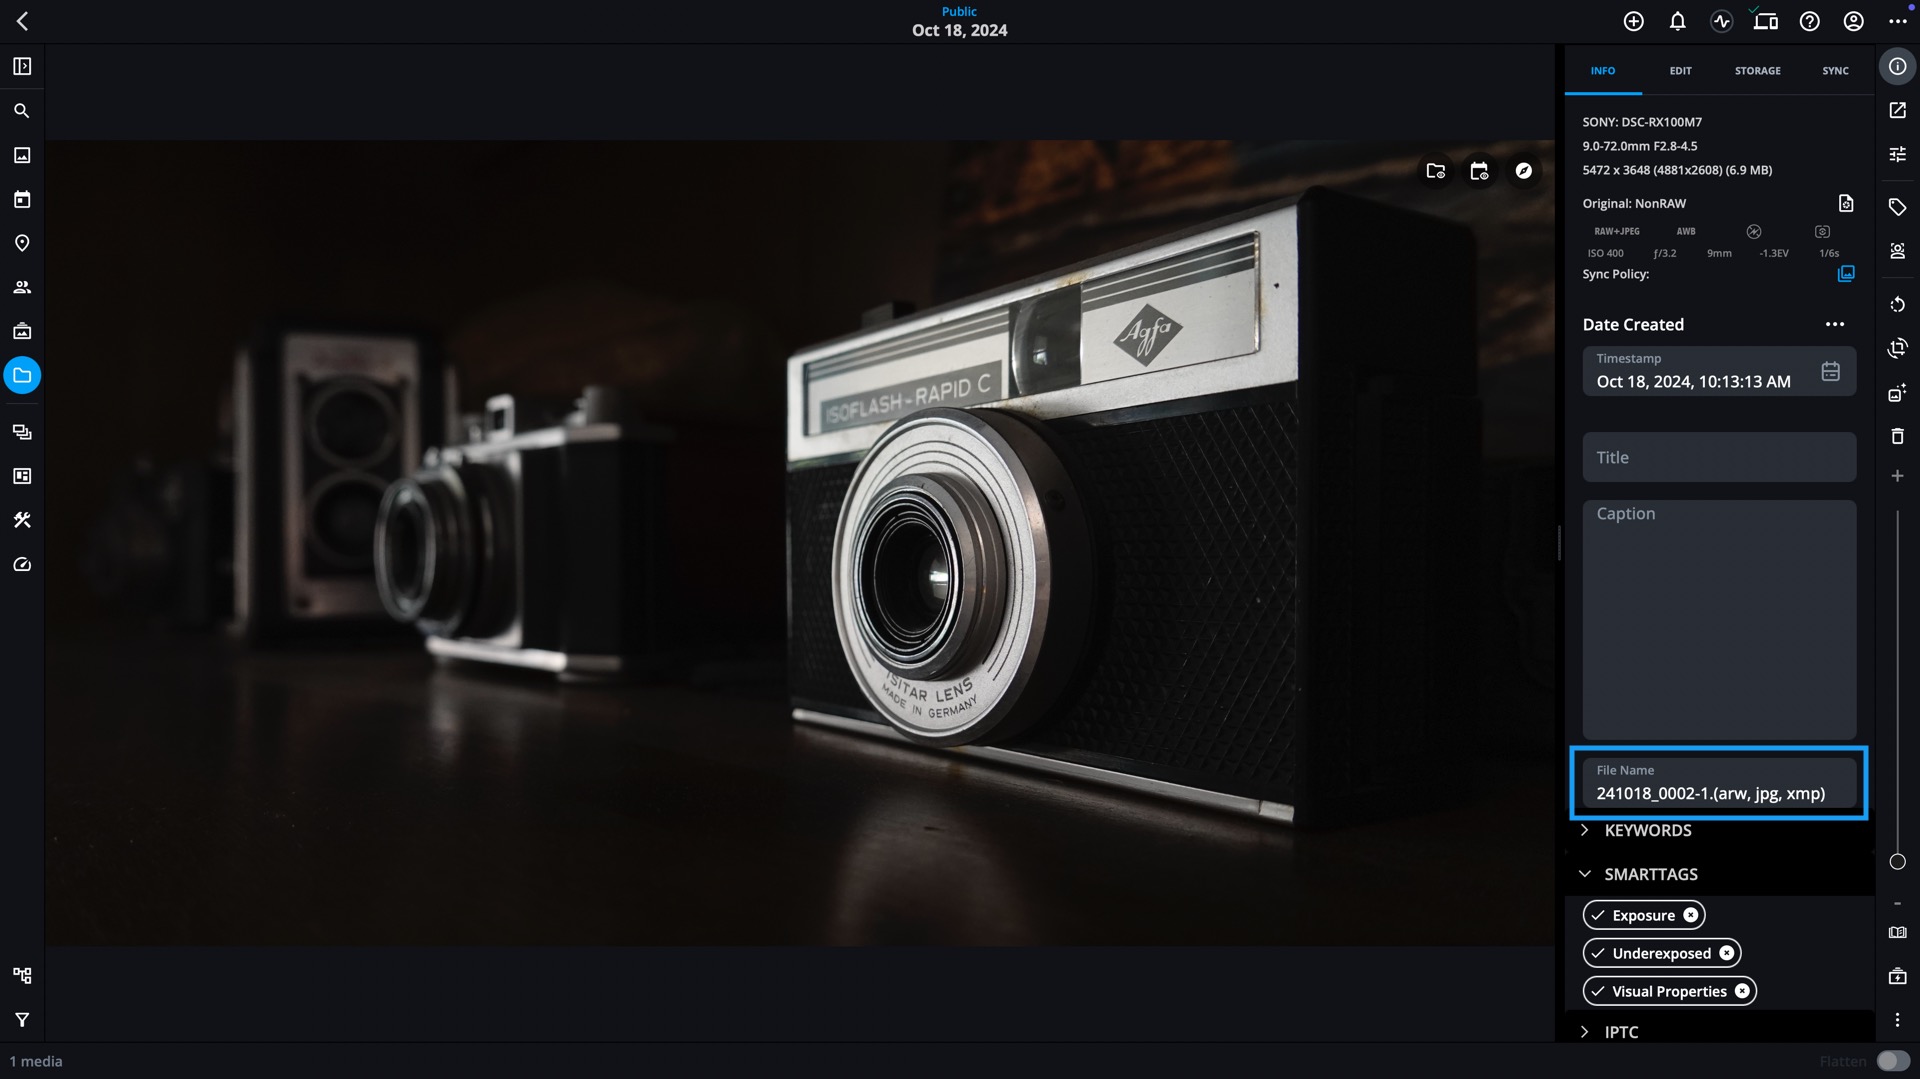Click the notifications bell icon

(1677, 21)
